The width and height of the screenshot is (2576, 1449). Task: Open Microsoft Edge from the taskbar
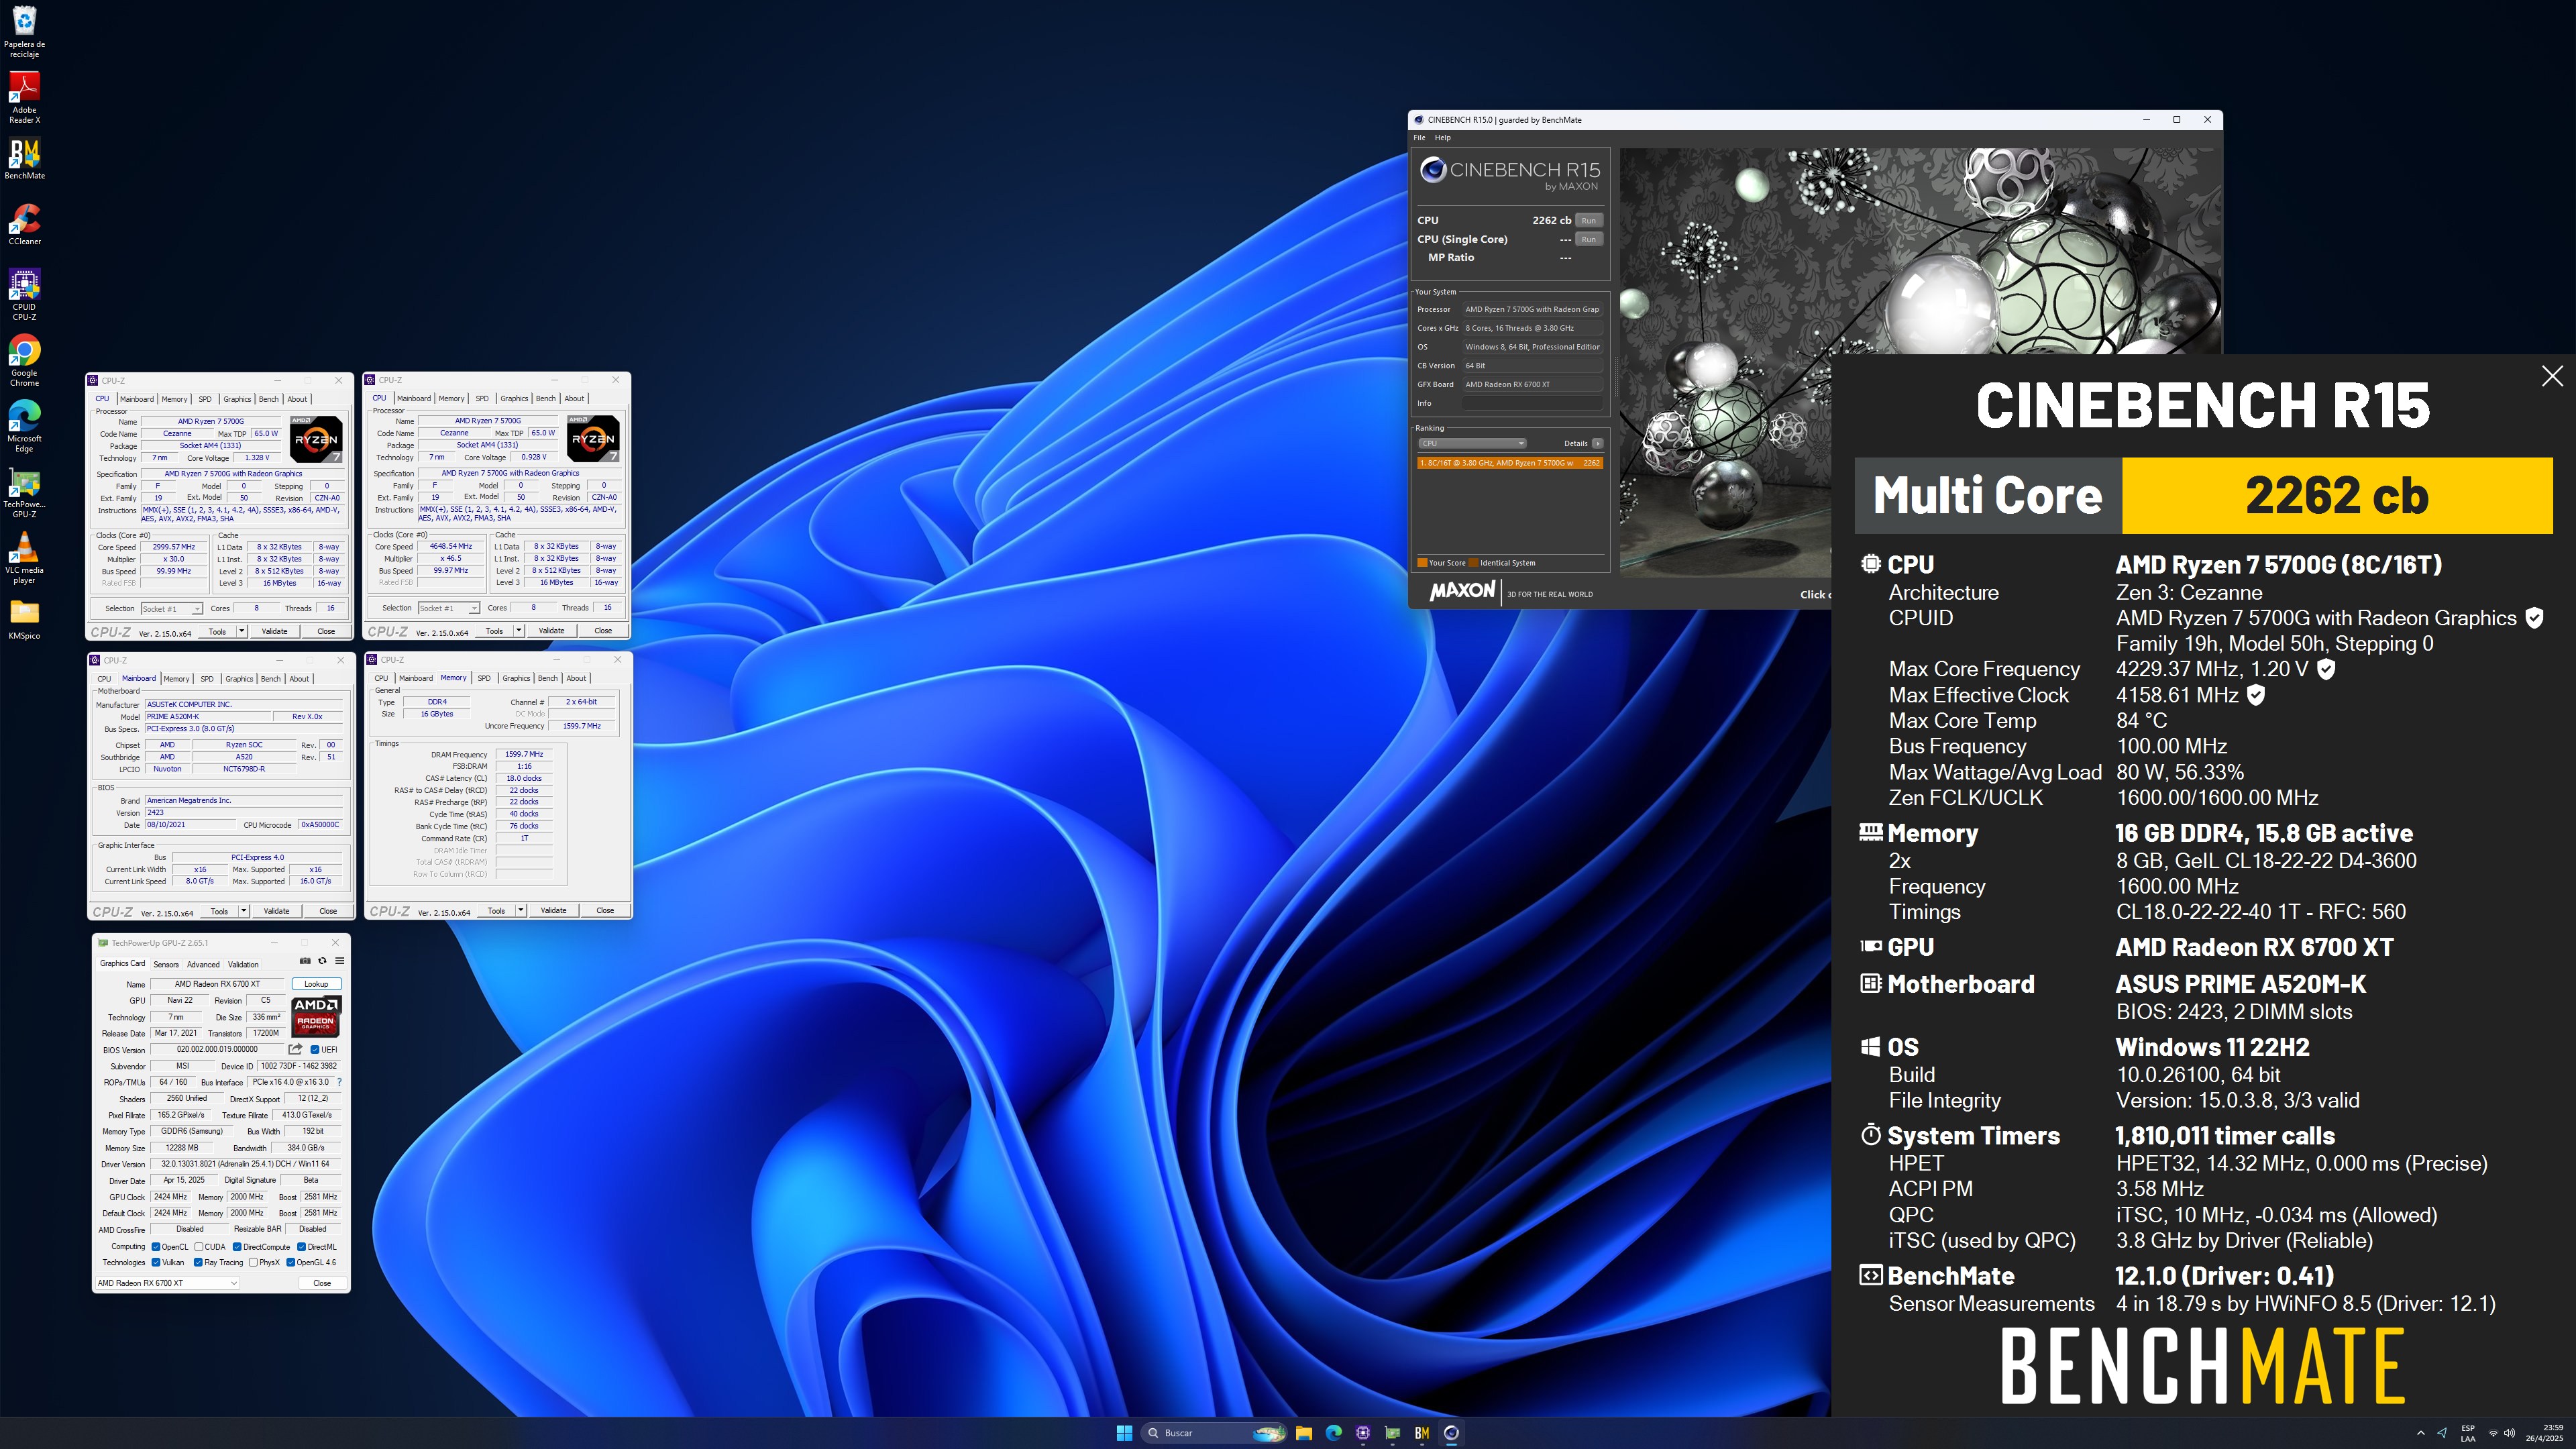click(1333, 1433)
